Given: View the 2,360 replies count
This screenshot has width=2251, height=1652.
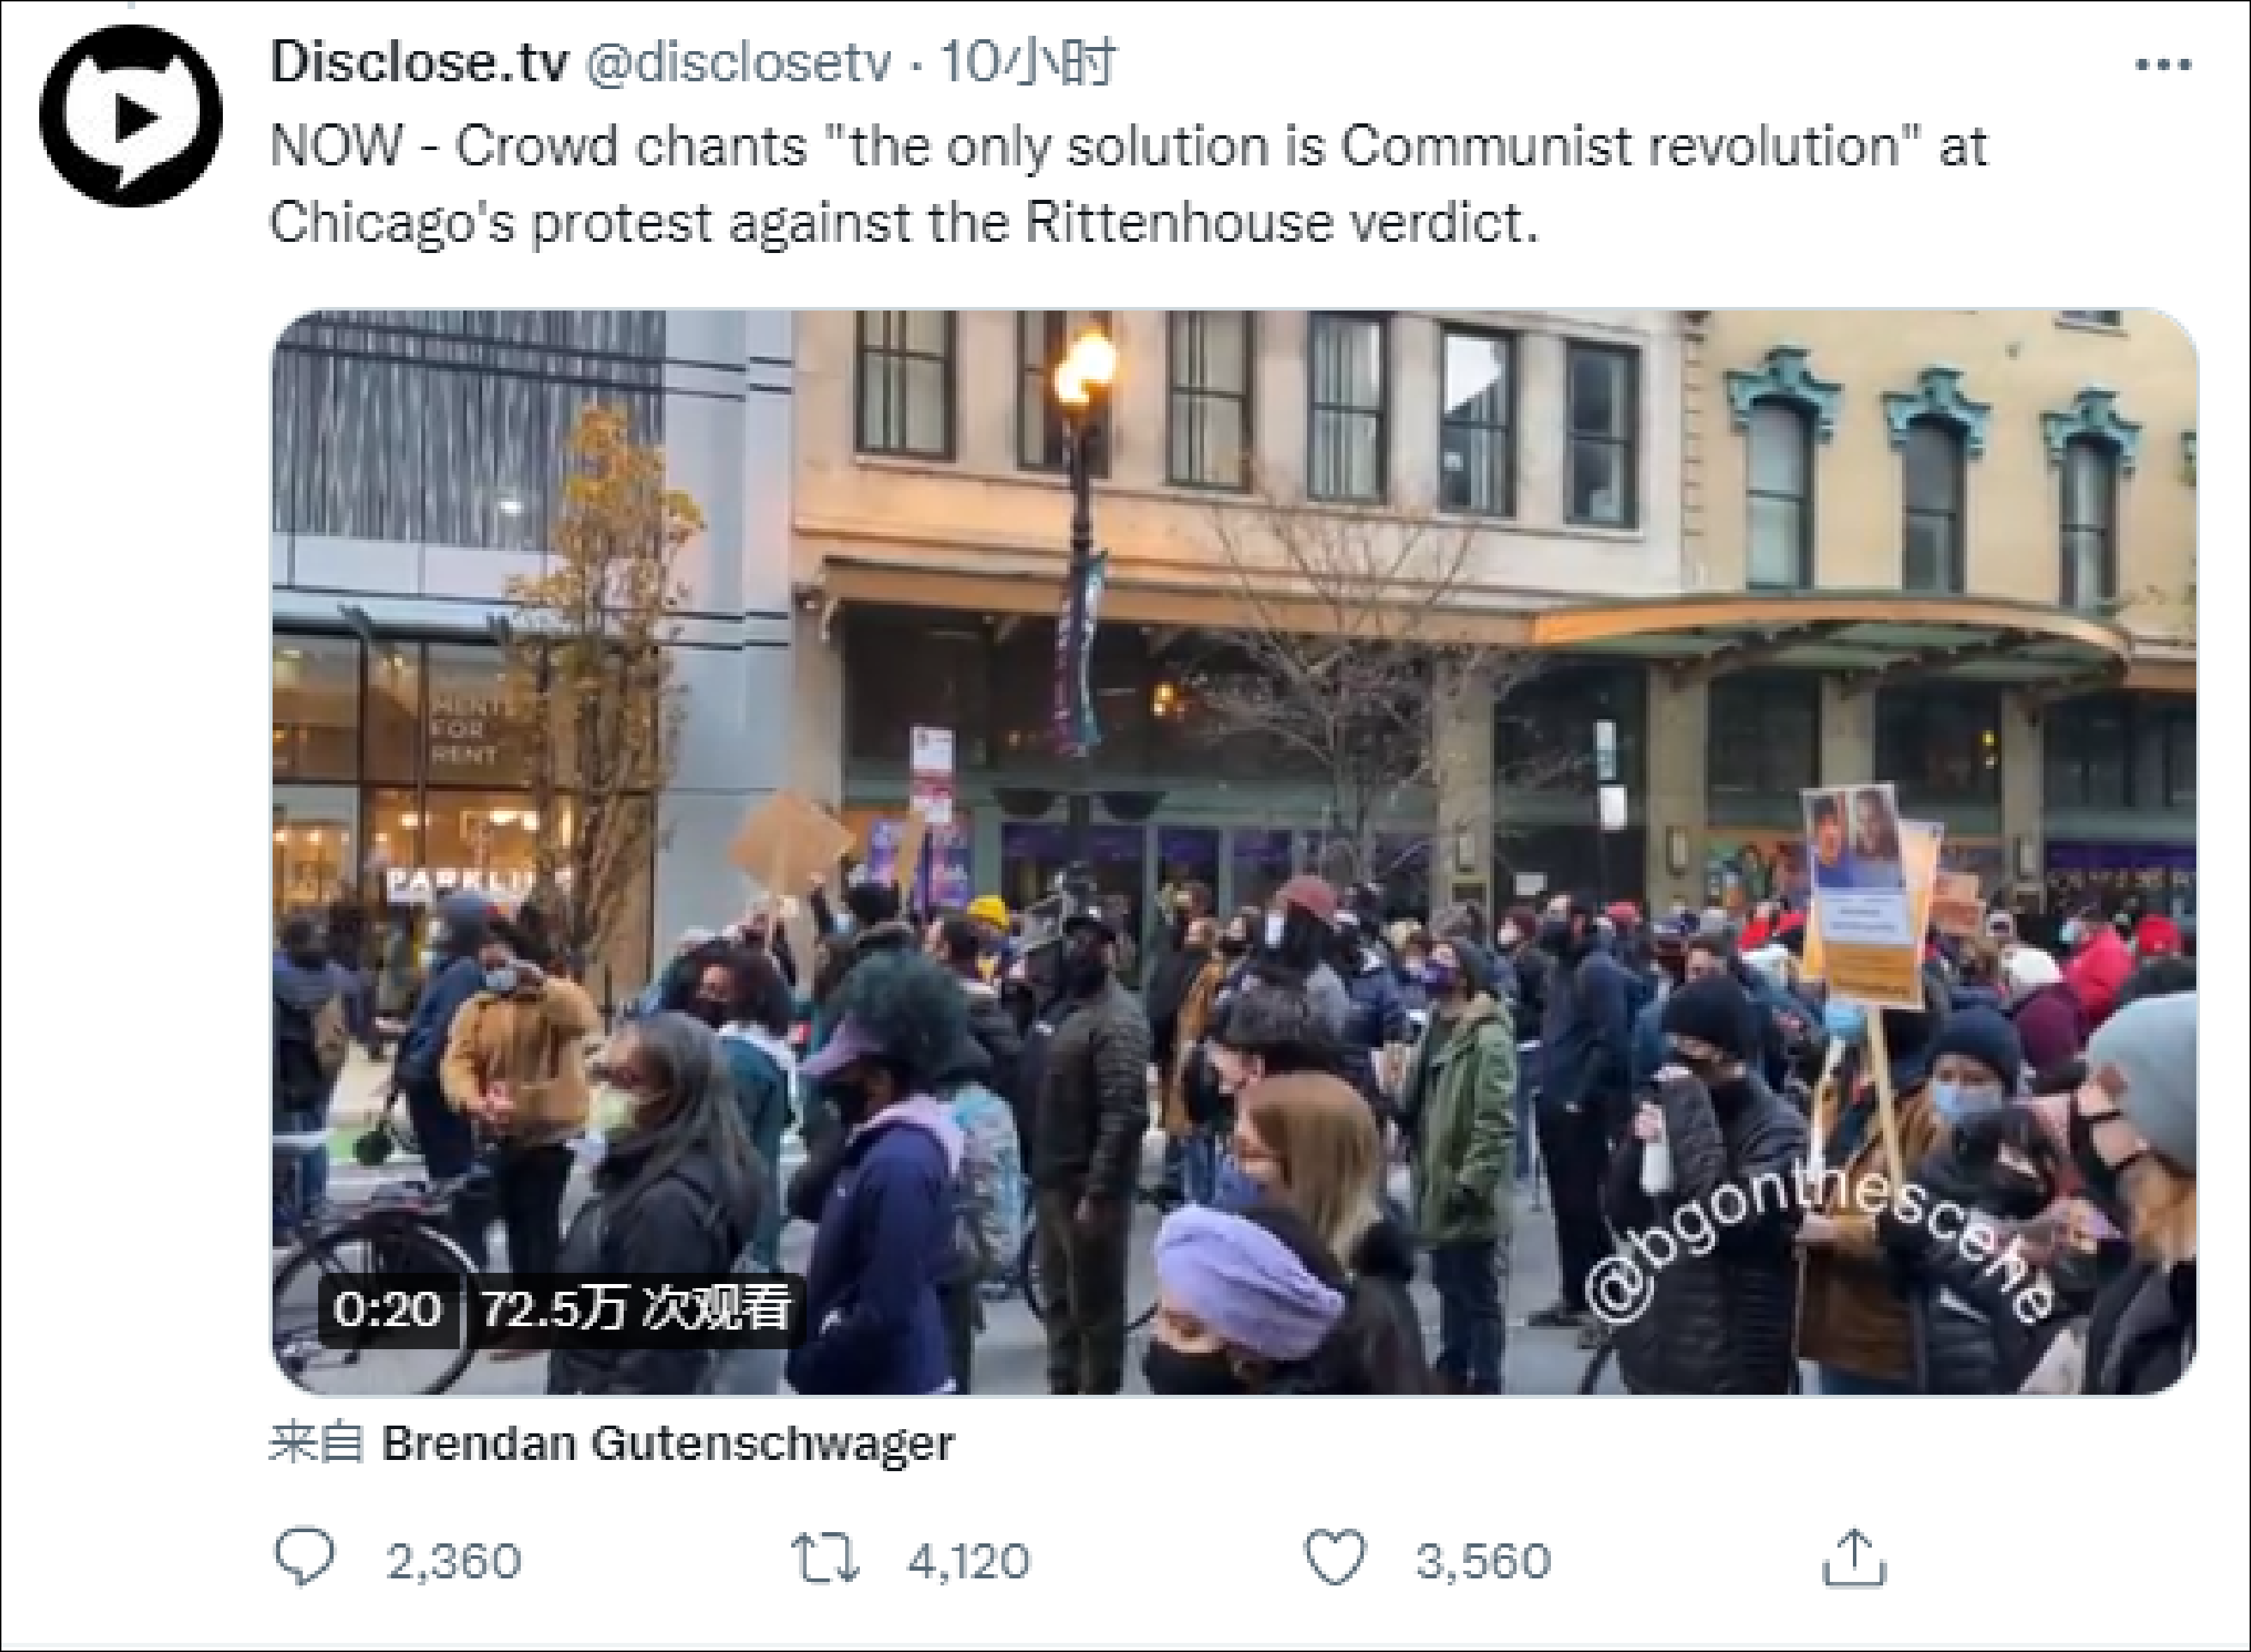Looking at the screenshot, I should (454, 1561).
